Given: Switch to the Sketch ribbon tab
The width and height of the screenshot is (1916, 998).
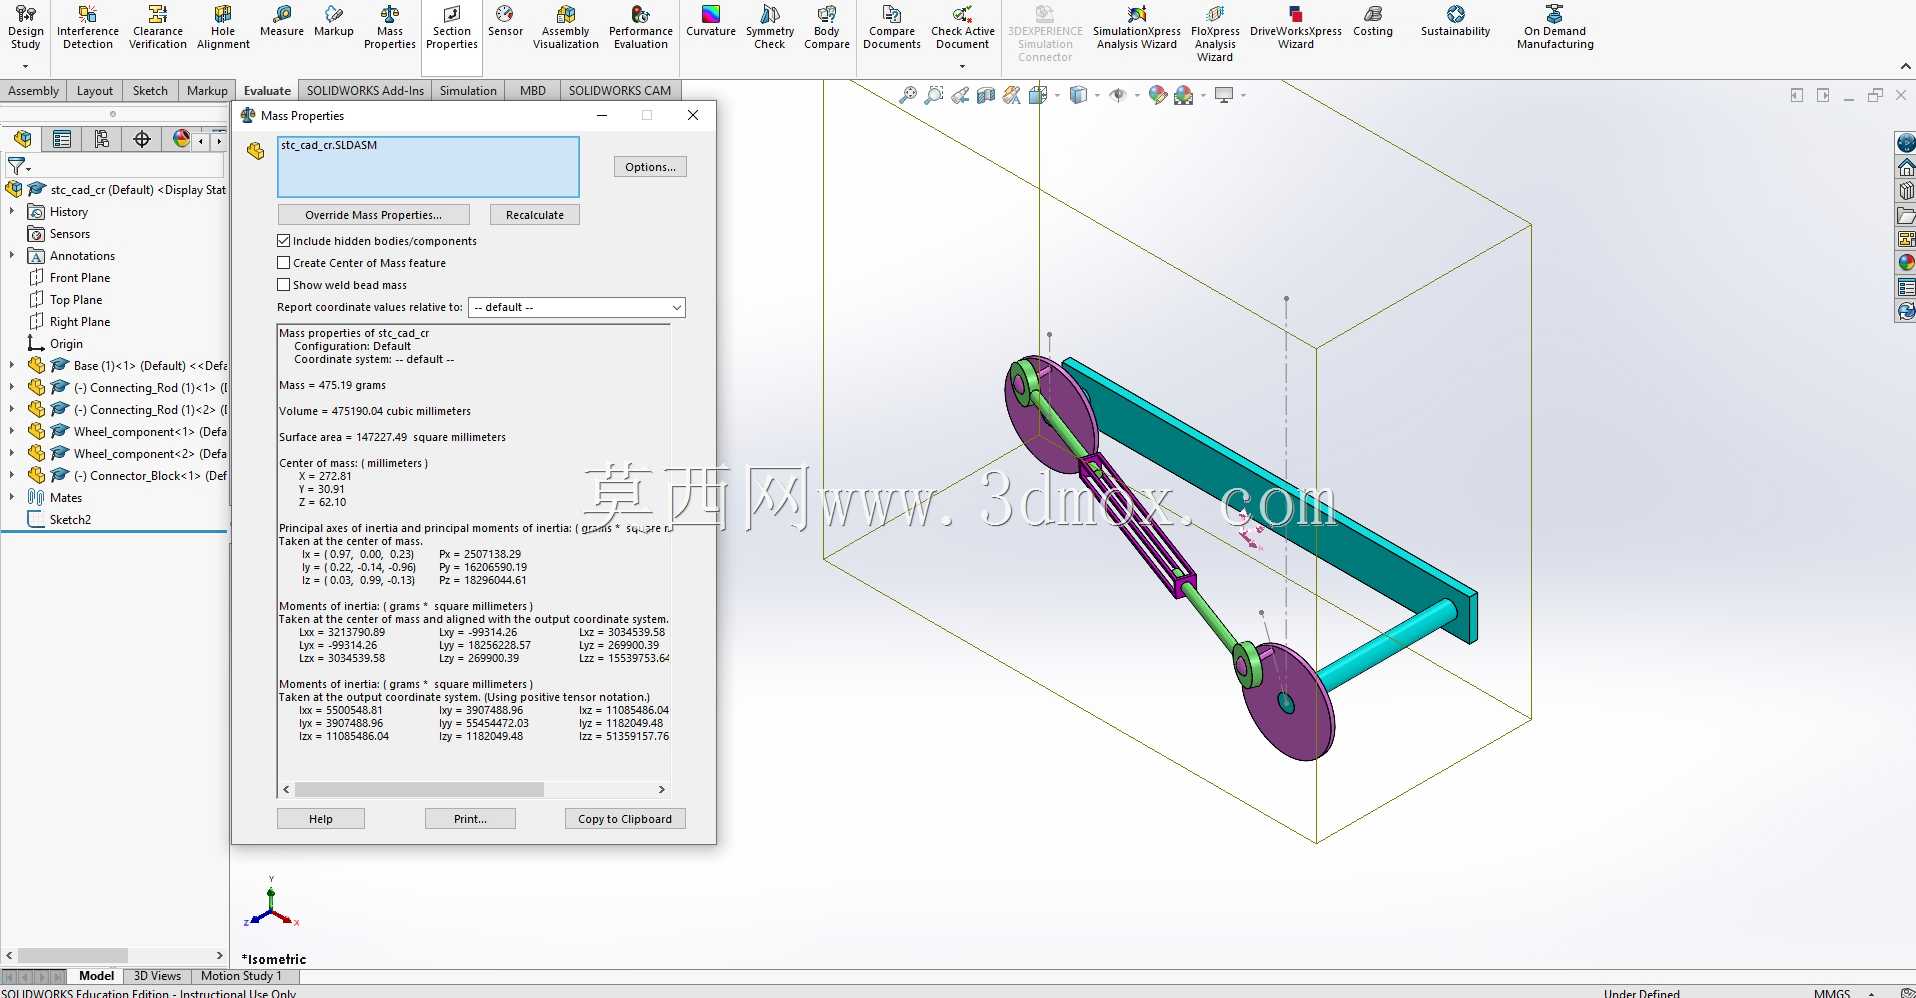Looking at the screenshot, I should 150,91.
